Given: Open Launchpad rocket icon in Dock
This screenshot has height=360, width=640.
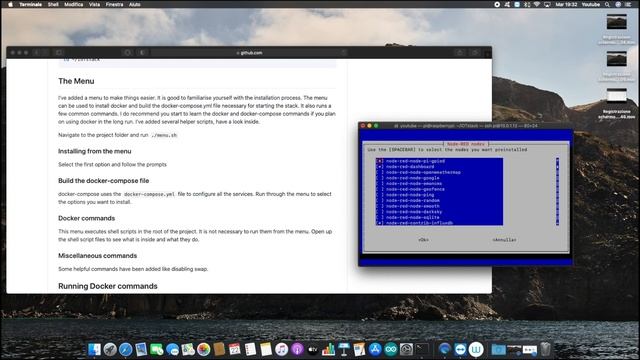Looking at the screenshot, I should pos(110,349).
